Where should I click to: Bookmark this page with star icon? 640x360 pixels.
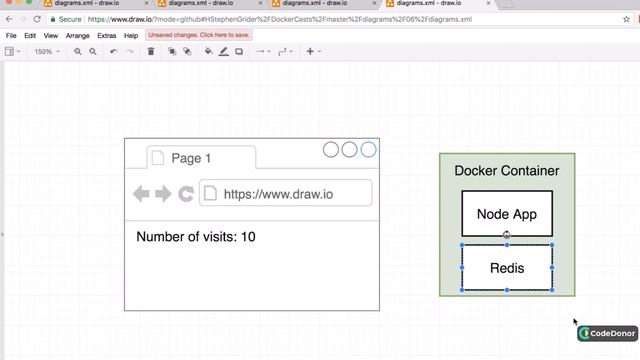coord(626,19)
